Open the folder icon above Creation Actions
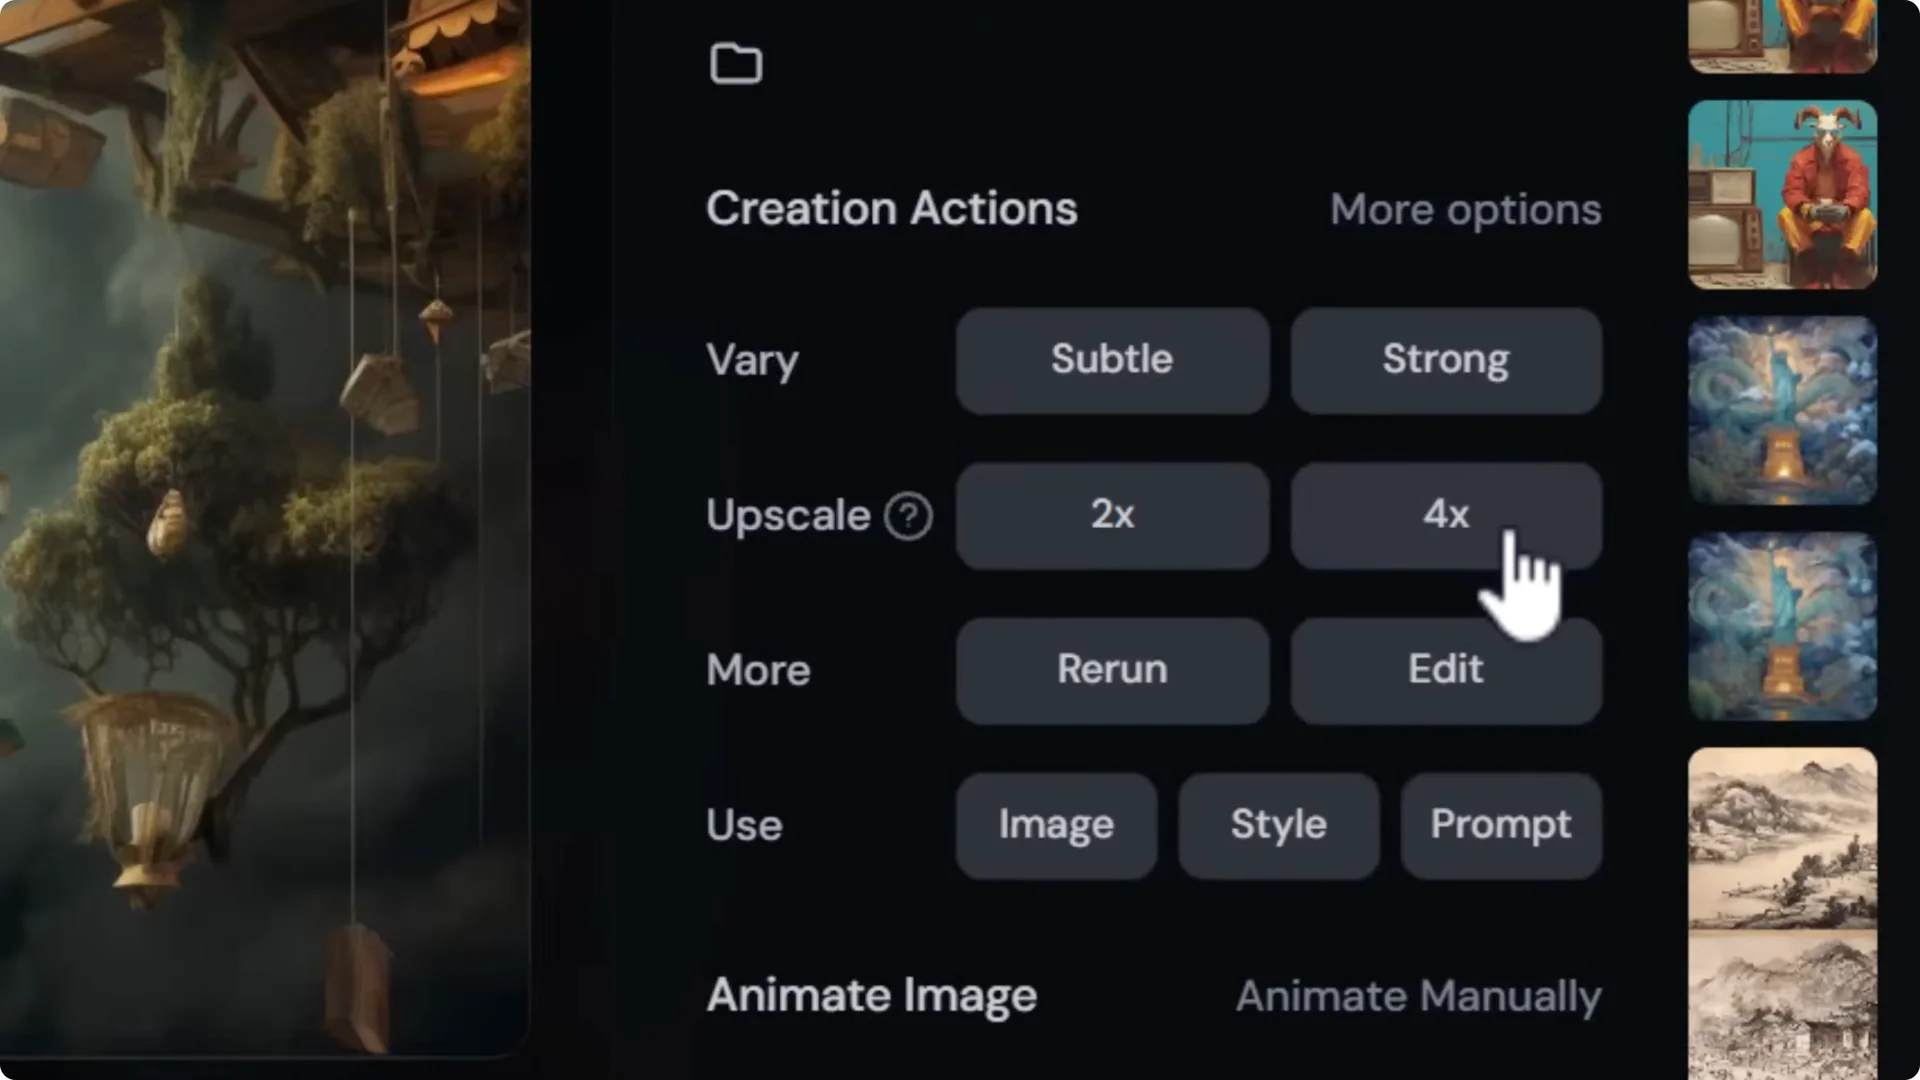 [736, 63]
